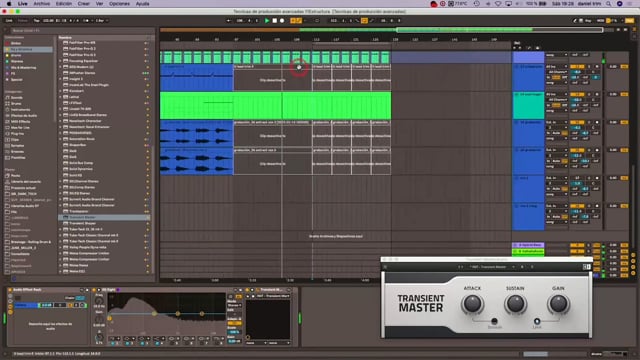640x360 pixels.
Task: Toggle the Key map mode button
Action: [588, 20]
